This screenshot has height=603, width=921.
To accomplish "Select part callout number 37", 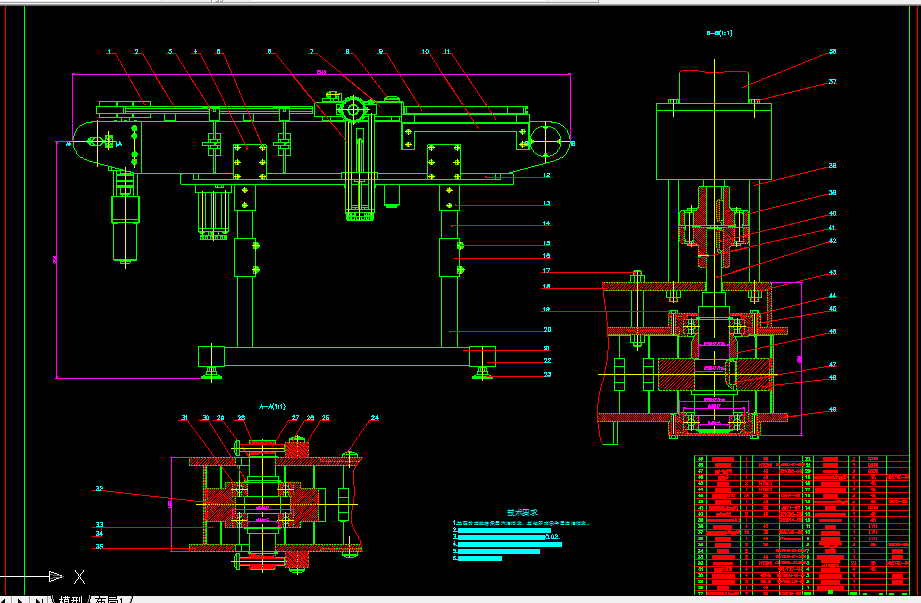I will [832, 82].
